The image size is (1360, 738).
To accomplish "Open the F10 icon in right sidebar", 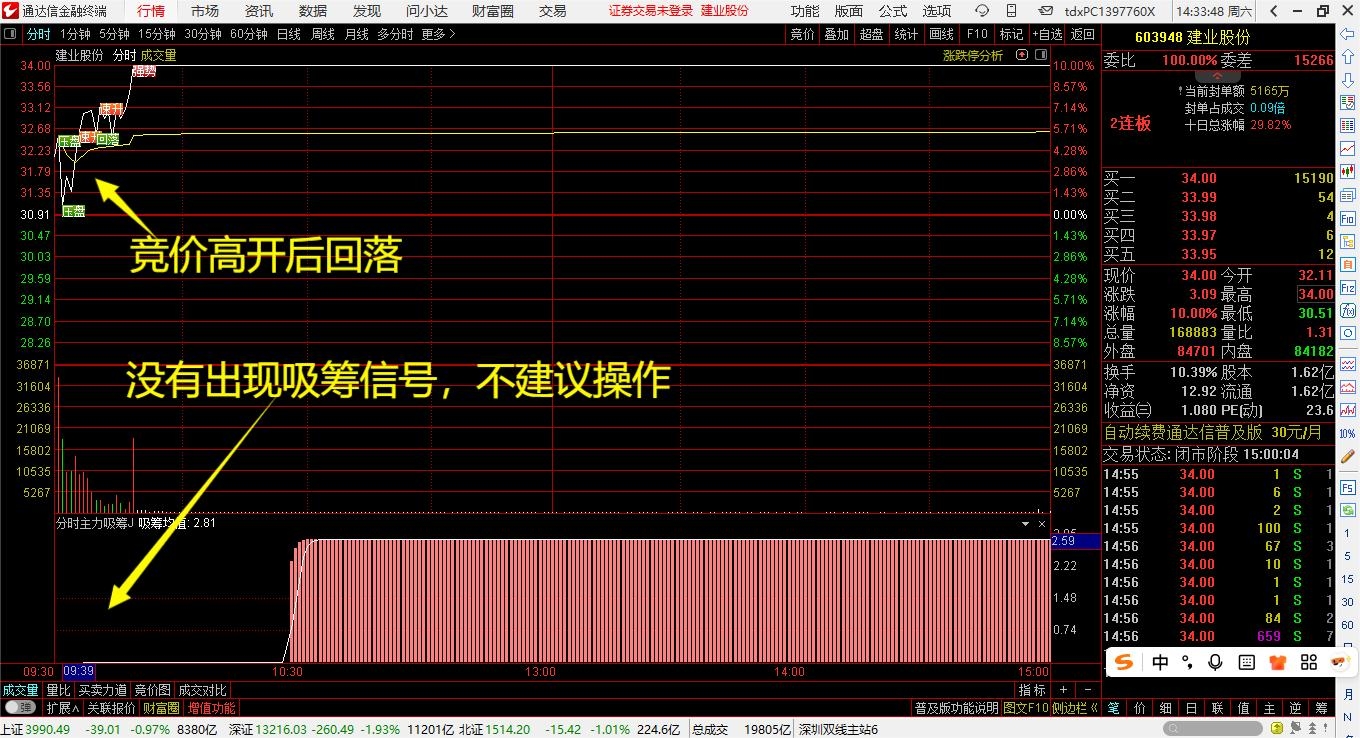I will pyautogui.click(x=1348, y=218).
